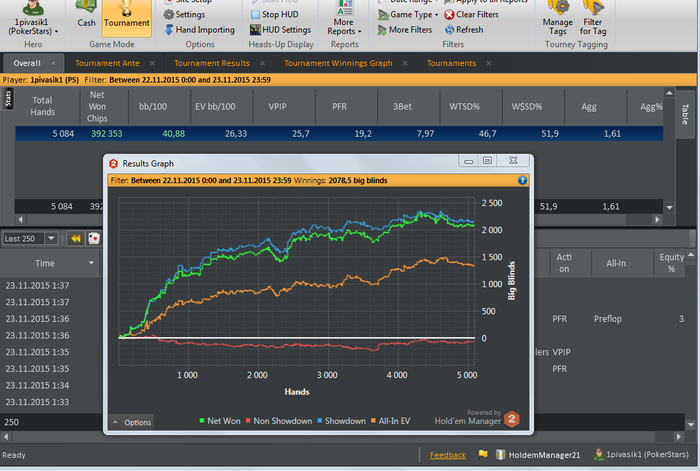This screenshot has height=471, width=700.
Task: Open the Game Type filter dropdown
Action: point(408,14)
